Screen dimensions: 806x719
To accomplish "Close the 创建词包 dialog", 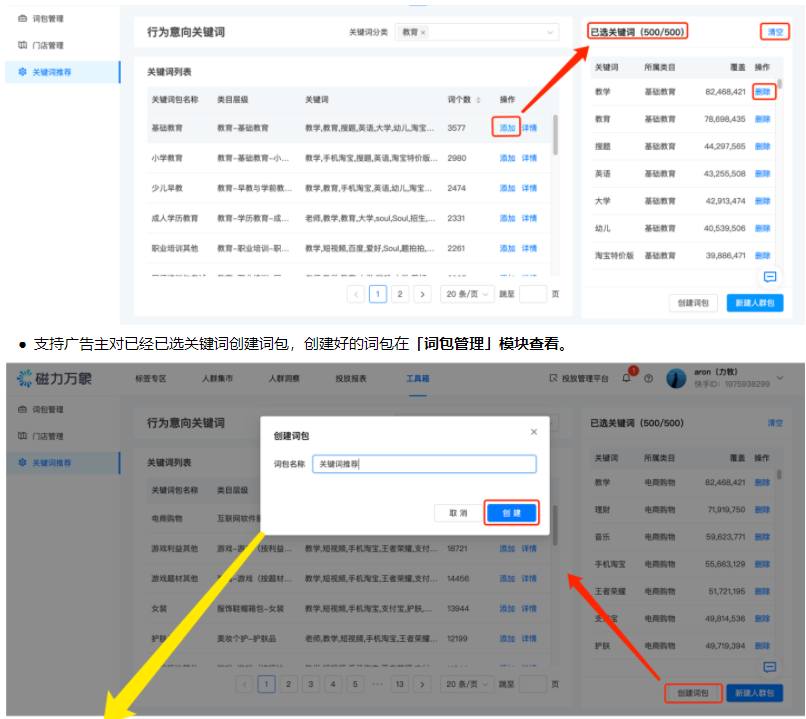I will [532, 429].
